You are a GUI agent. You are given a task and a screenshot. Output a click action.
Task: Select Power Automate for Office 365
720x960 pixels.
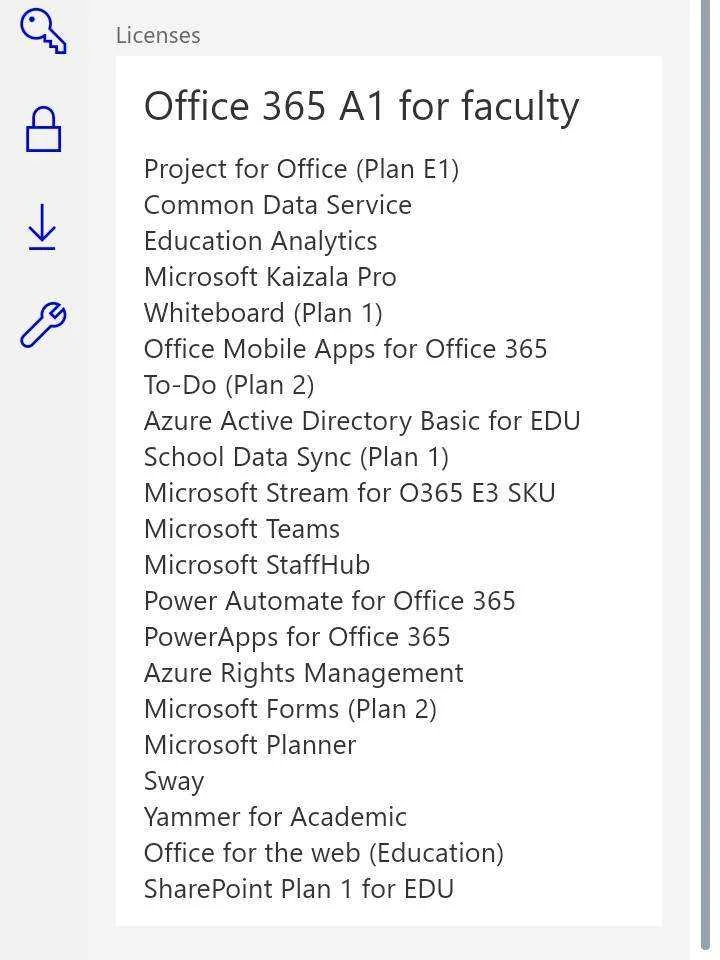[329, 601]
